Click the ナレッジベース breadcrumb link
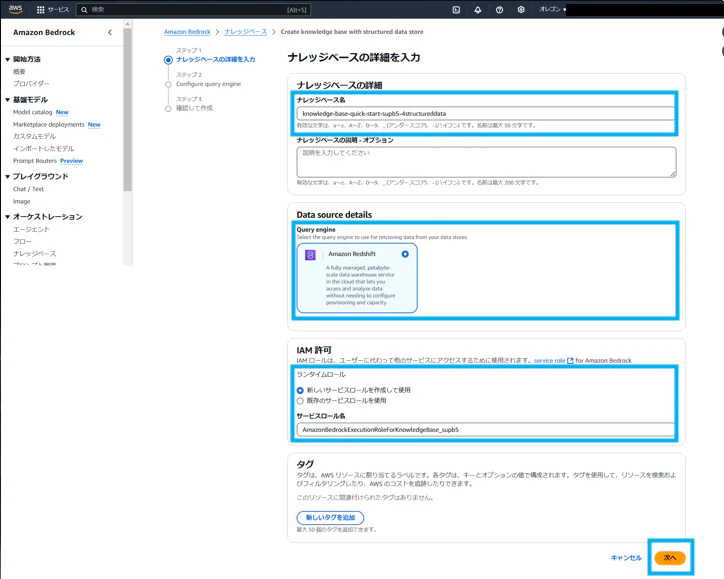 point(246,32)
